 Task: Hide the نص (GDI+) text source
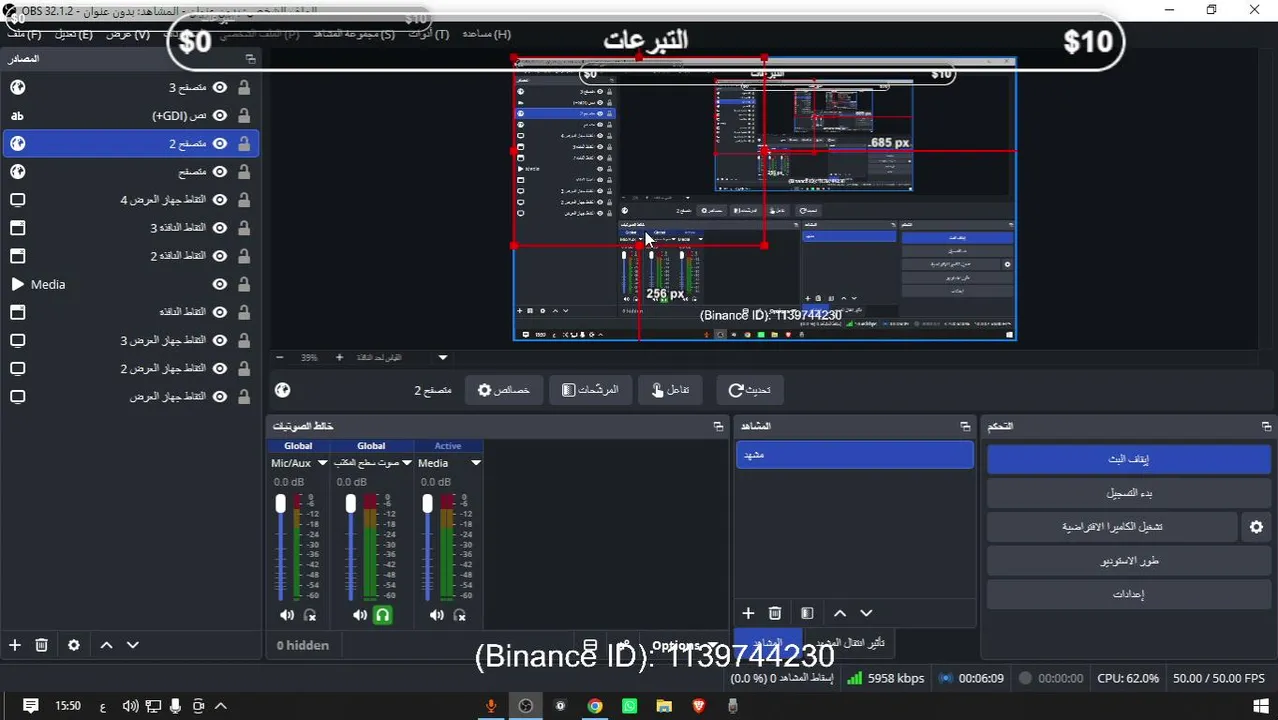coord(220,115)
